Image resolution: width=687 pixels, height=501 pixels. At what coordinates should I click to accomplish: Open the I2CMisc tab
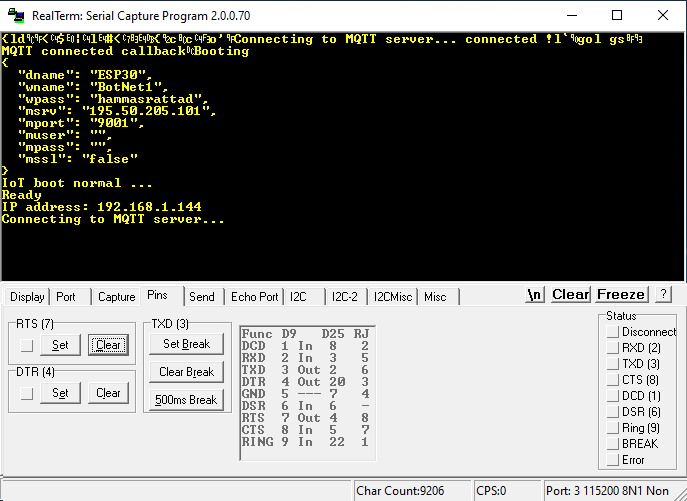click(x=392, y=297)
